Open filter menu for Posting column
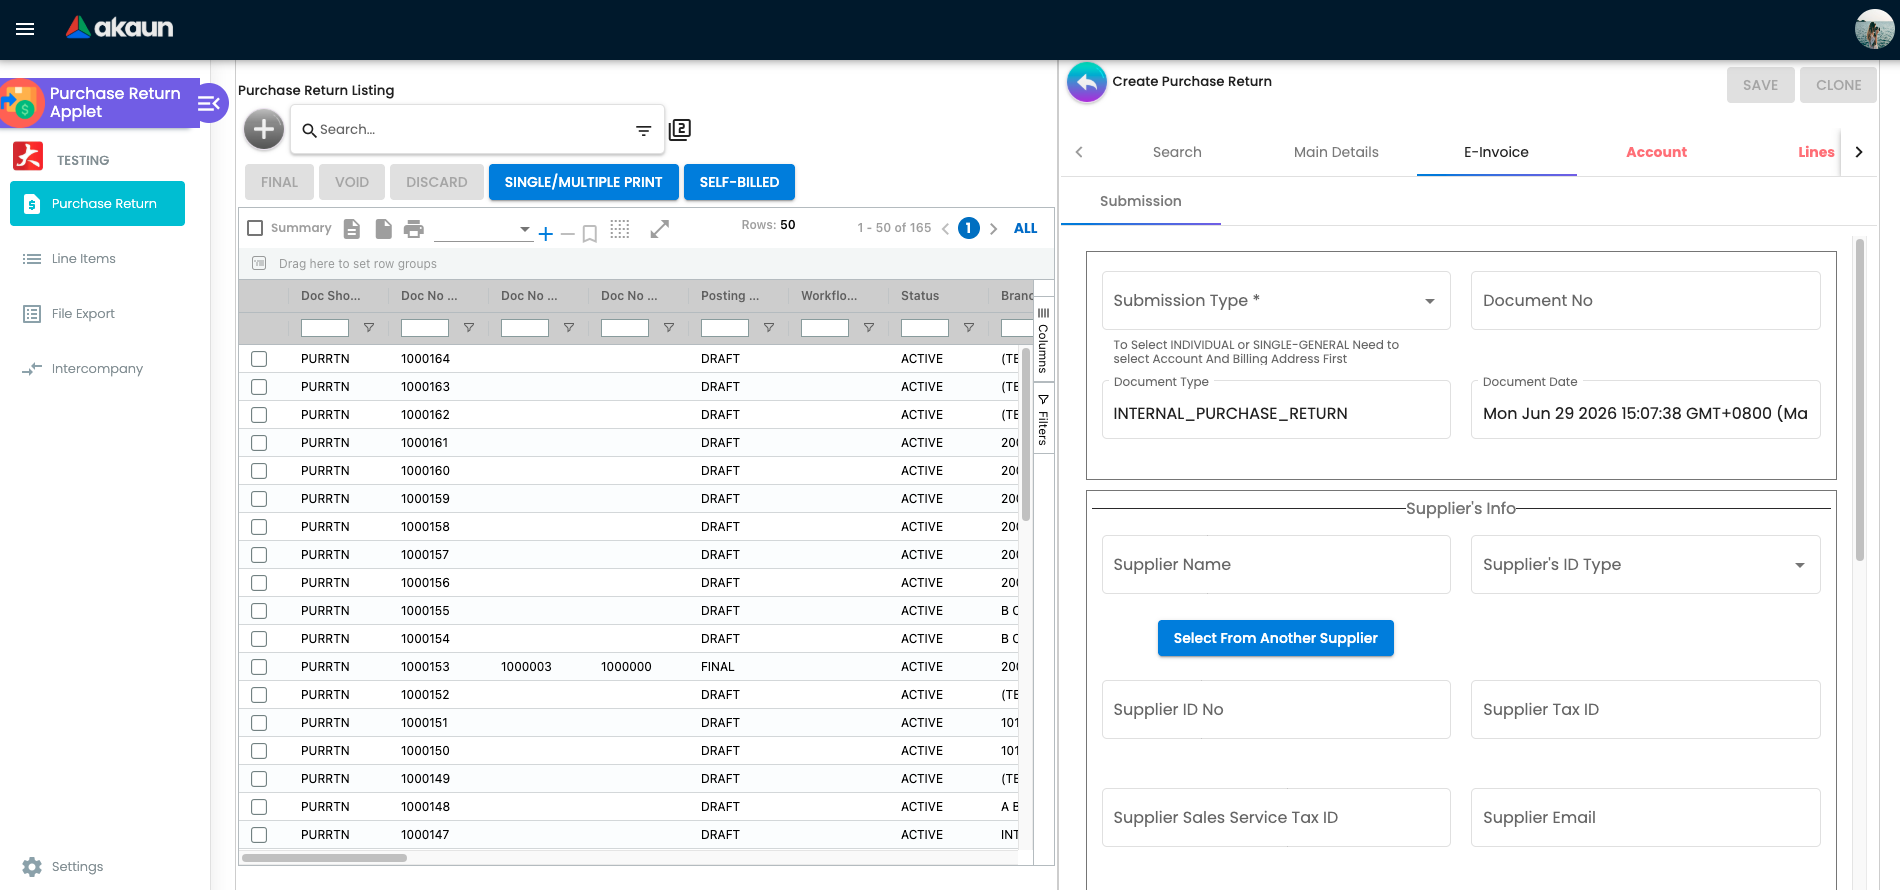The height and width of the screenshot is (890, 1900). tap(769, 328)
